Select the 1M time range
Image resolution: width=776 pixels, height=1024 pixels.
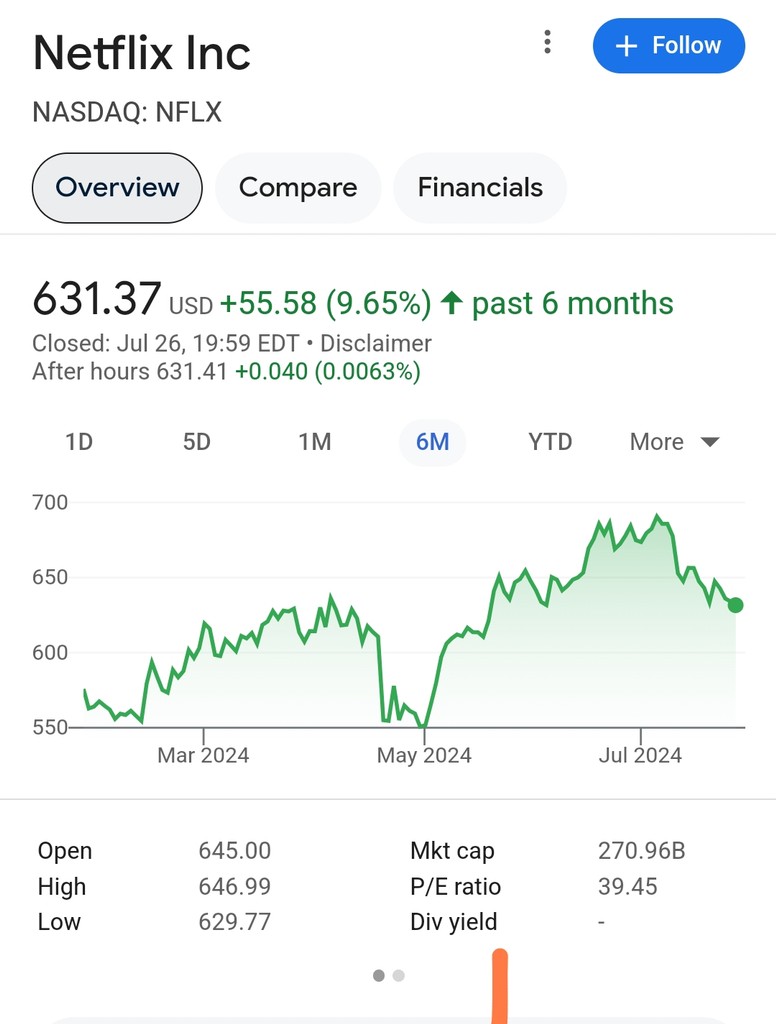[x=315, y=442]
